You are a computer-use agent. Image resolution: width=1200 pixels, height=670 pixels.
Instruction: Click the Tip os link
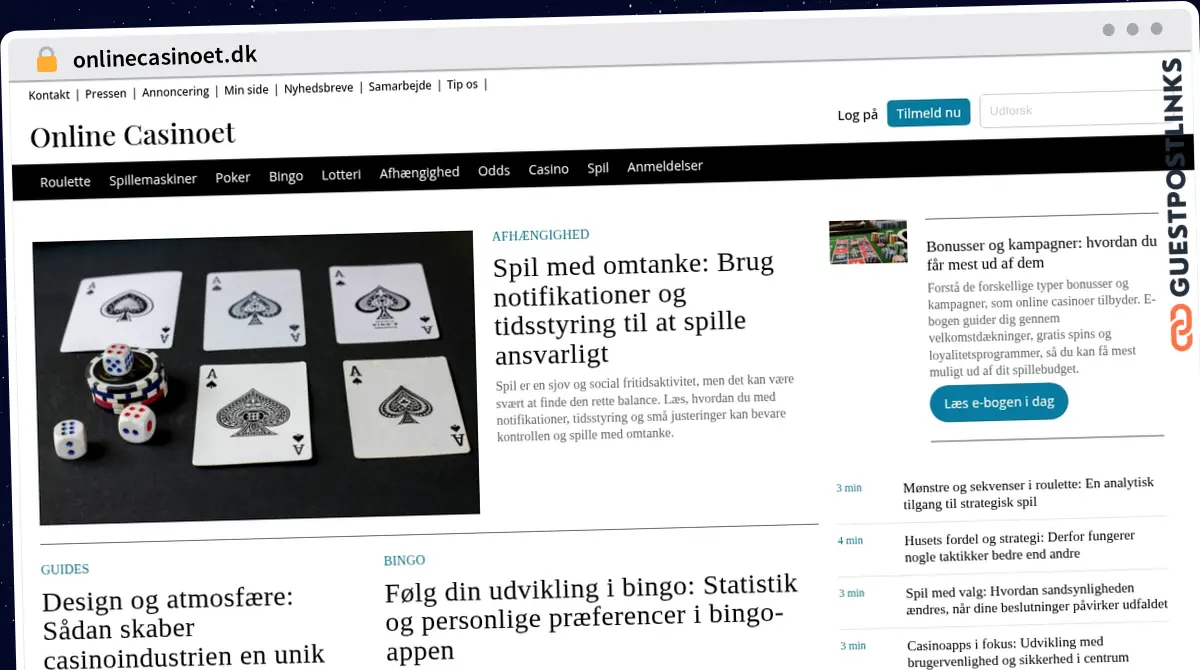click(462, 85)
